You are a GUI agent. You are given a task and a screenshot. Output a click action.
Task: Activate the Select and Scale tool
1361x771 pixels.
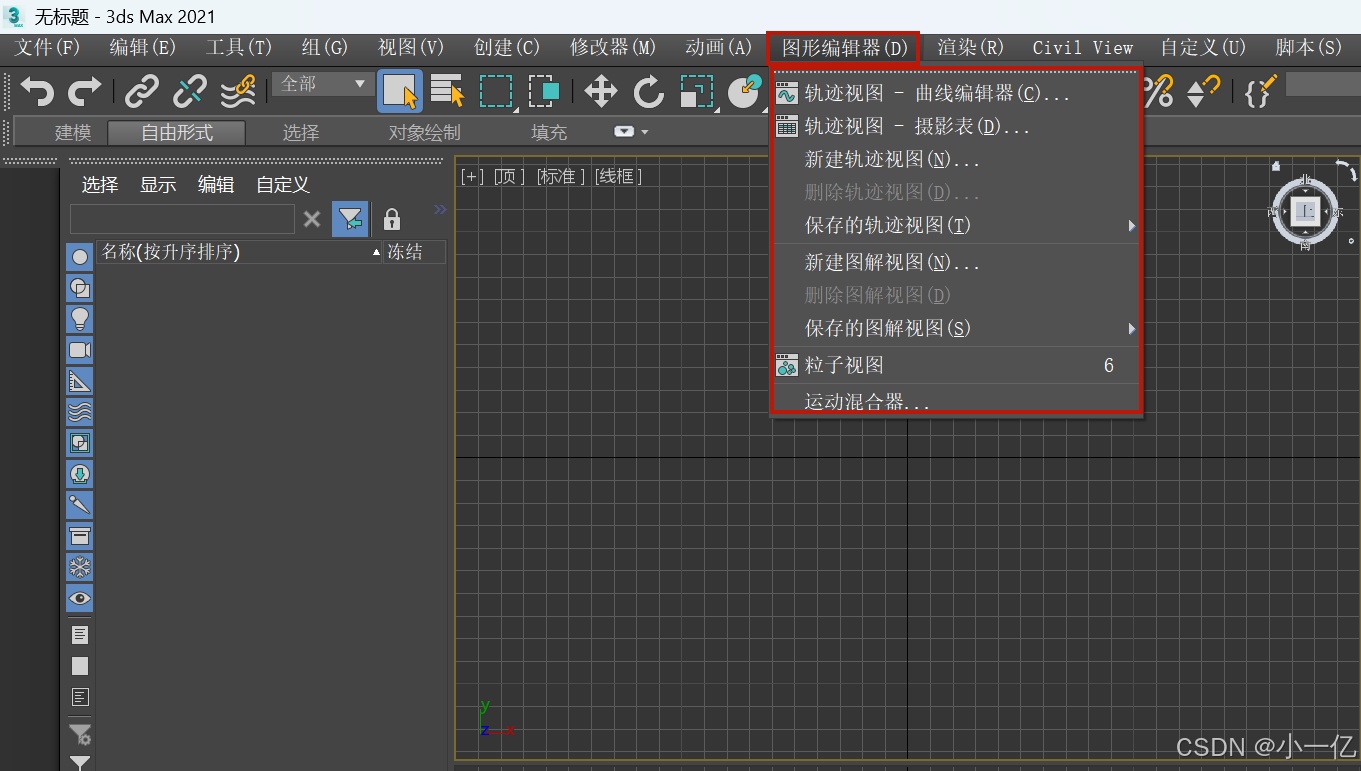(697, 92)
